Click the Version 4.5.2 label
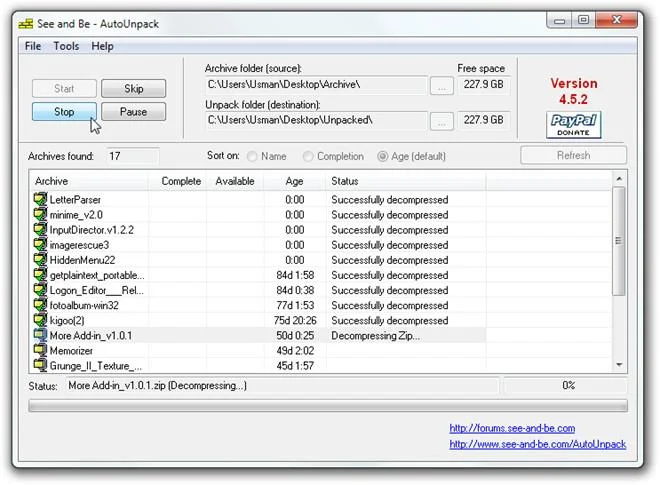660x485 pixels. tap(573, 91)
